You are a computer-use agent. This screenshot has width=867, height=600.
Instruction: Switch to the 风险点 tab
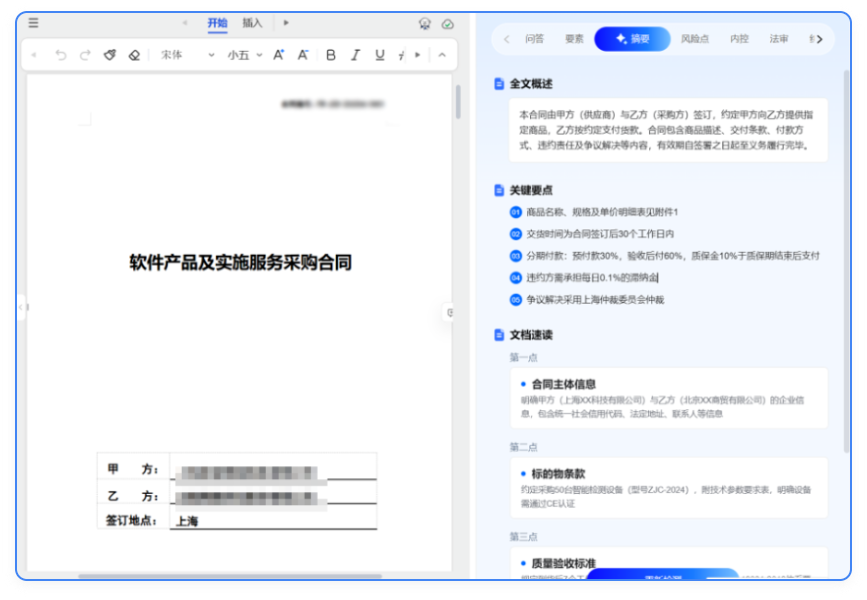click(694, 39)
